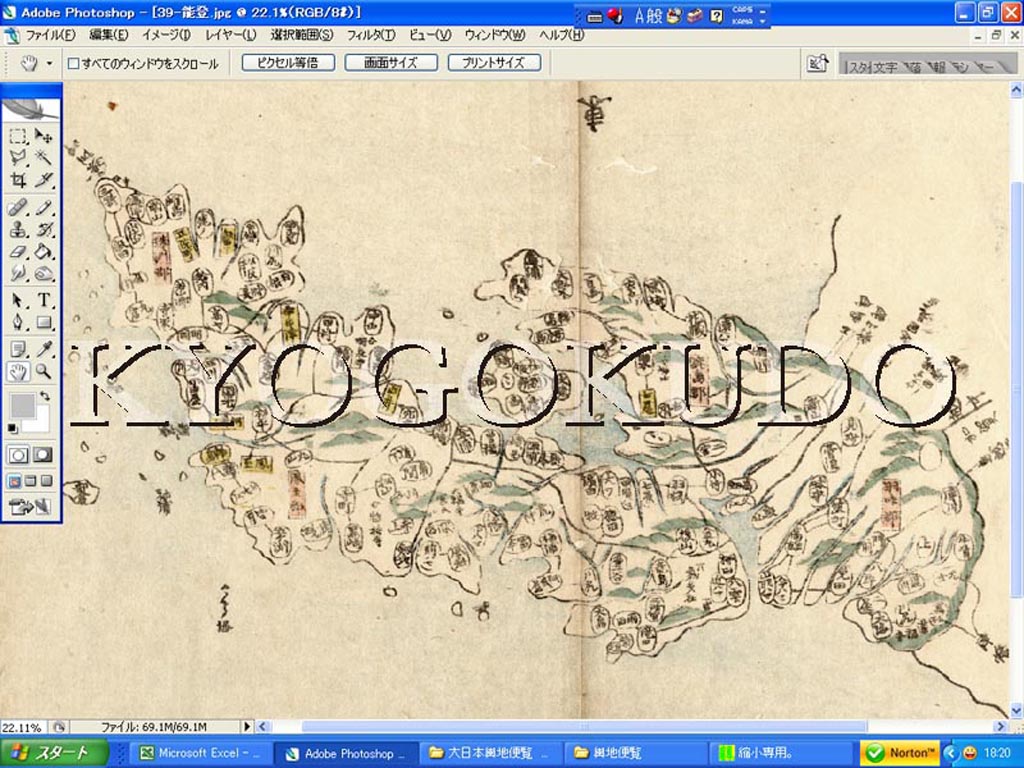Open フィルタ(T) menu

tap(370, 35)
